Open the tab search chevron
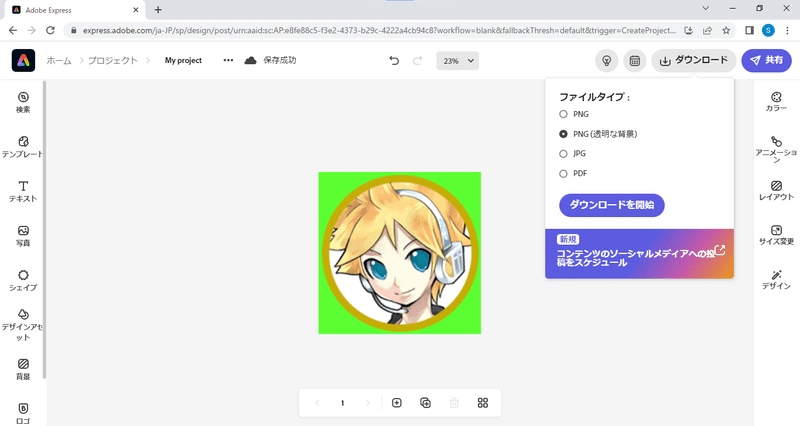Screen dimensions: 800x426 point(706,8)
